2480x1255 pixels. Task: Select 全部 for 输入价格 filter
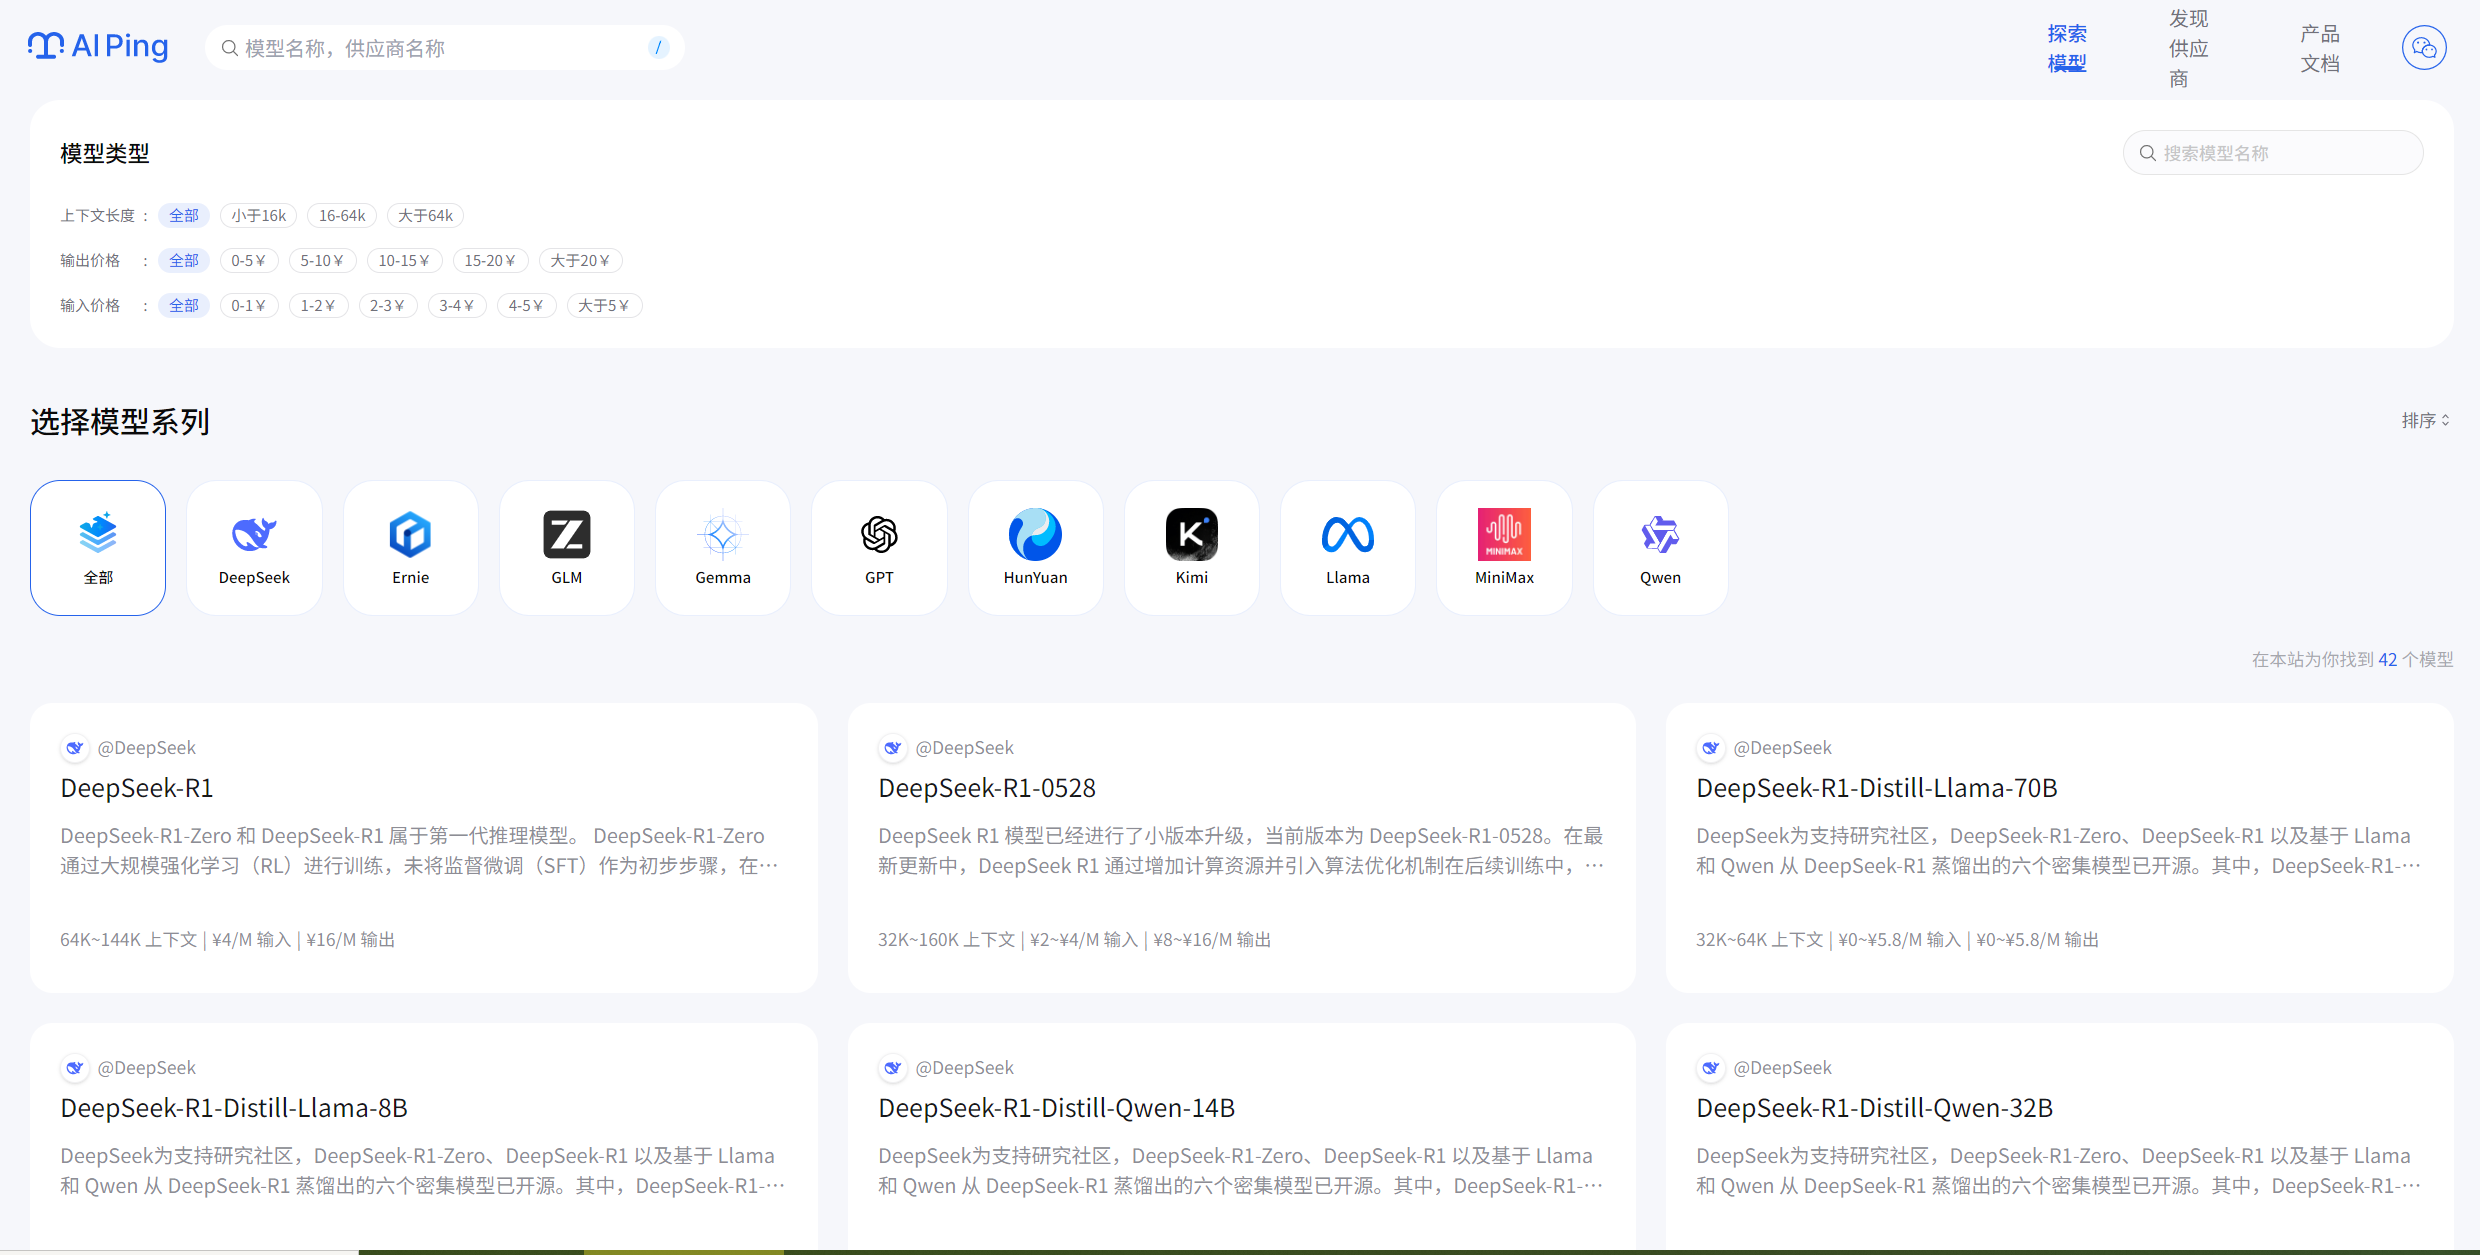pos(184,306)
